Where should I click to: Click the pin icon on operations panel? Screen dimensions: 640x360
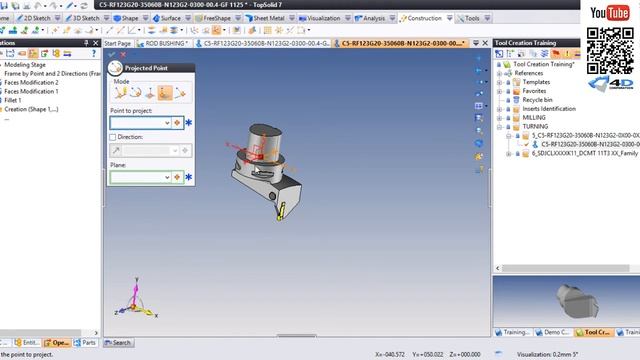point(86,43)
